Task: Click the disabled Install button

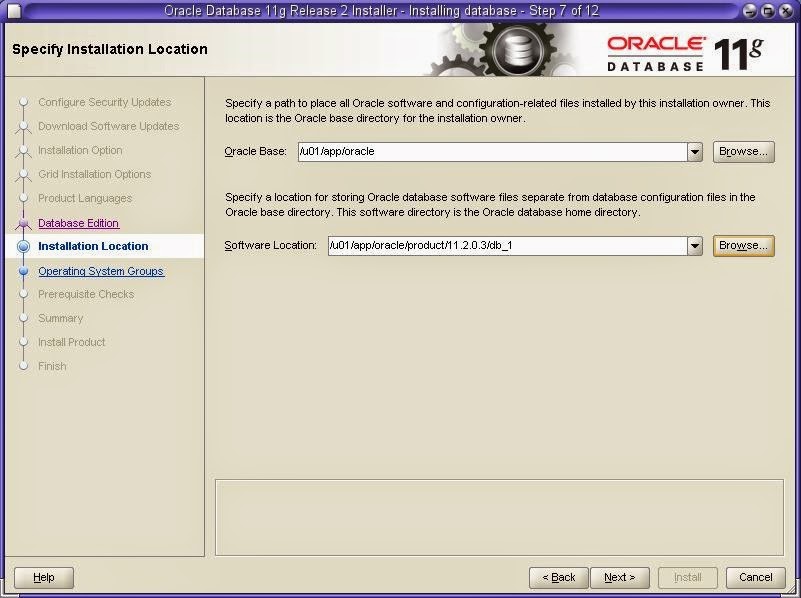Action: click(x=688, y=578)
